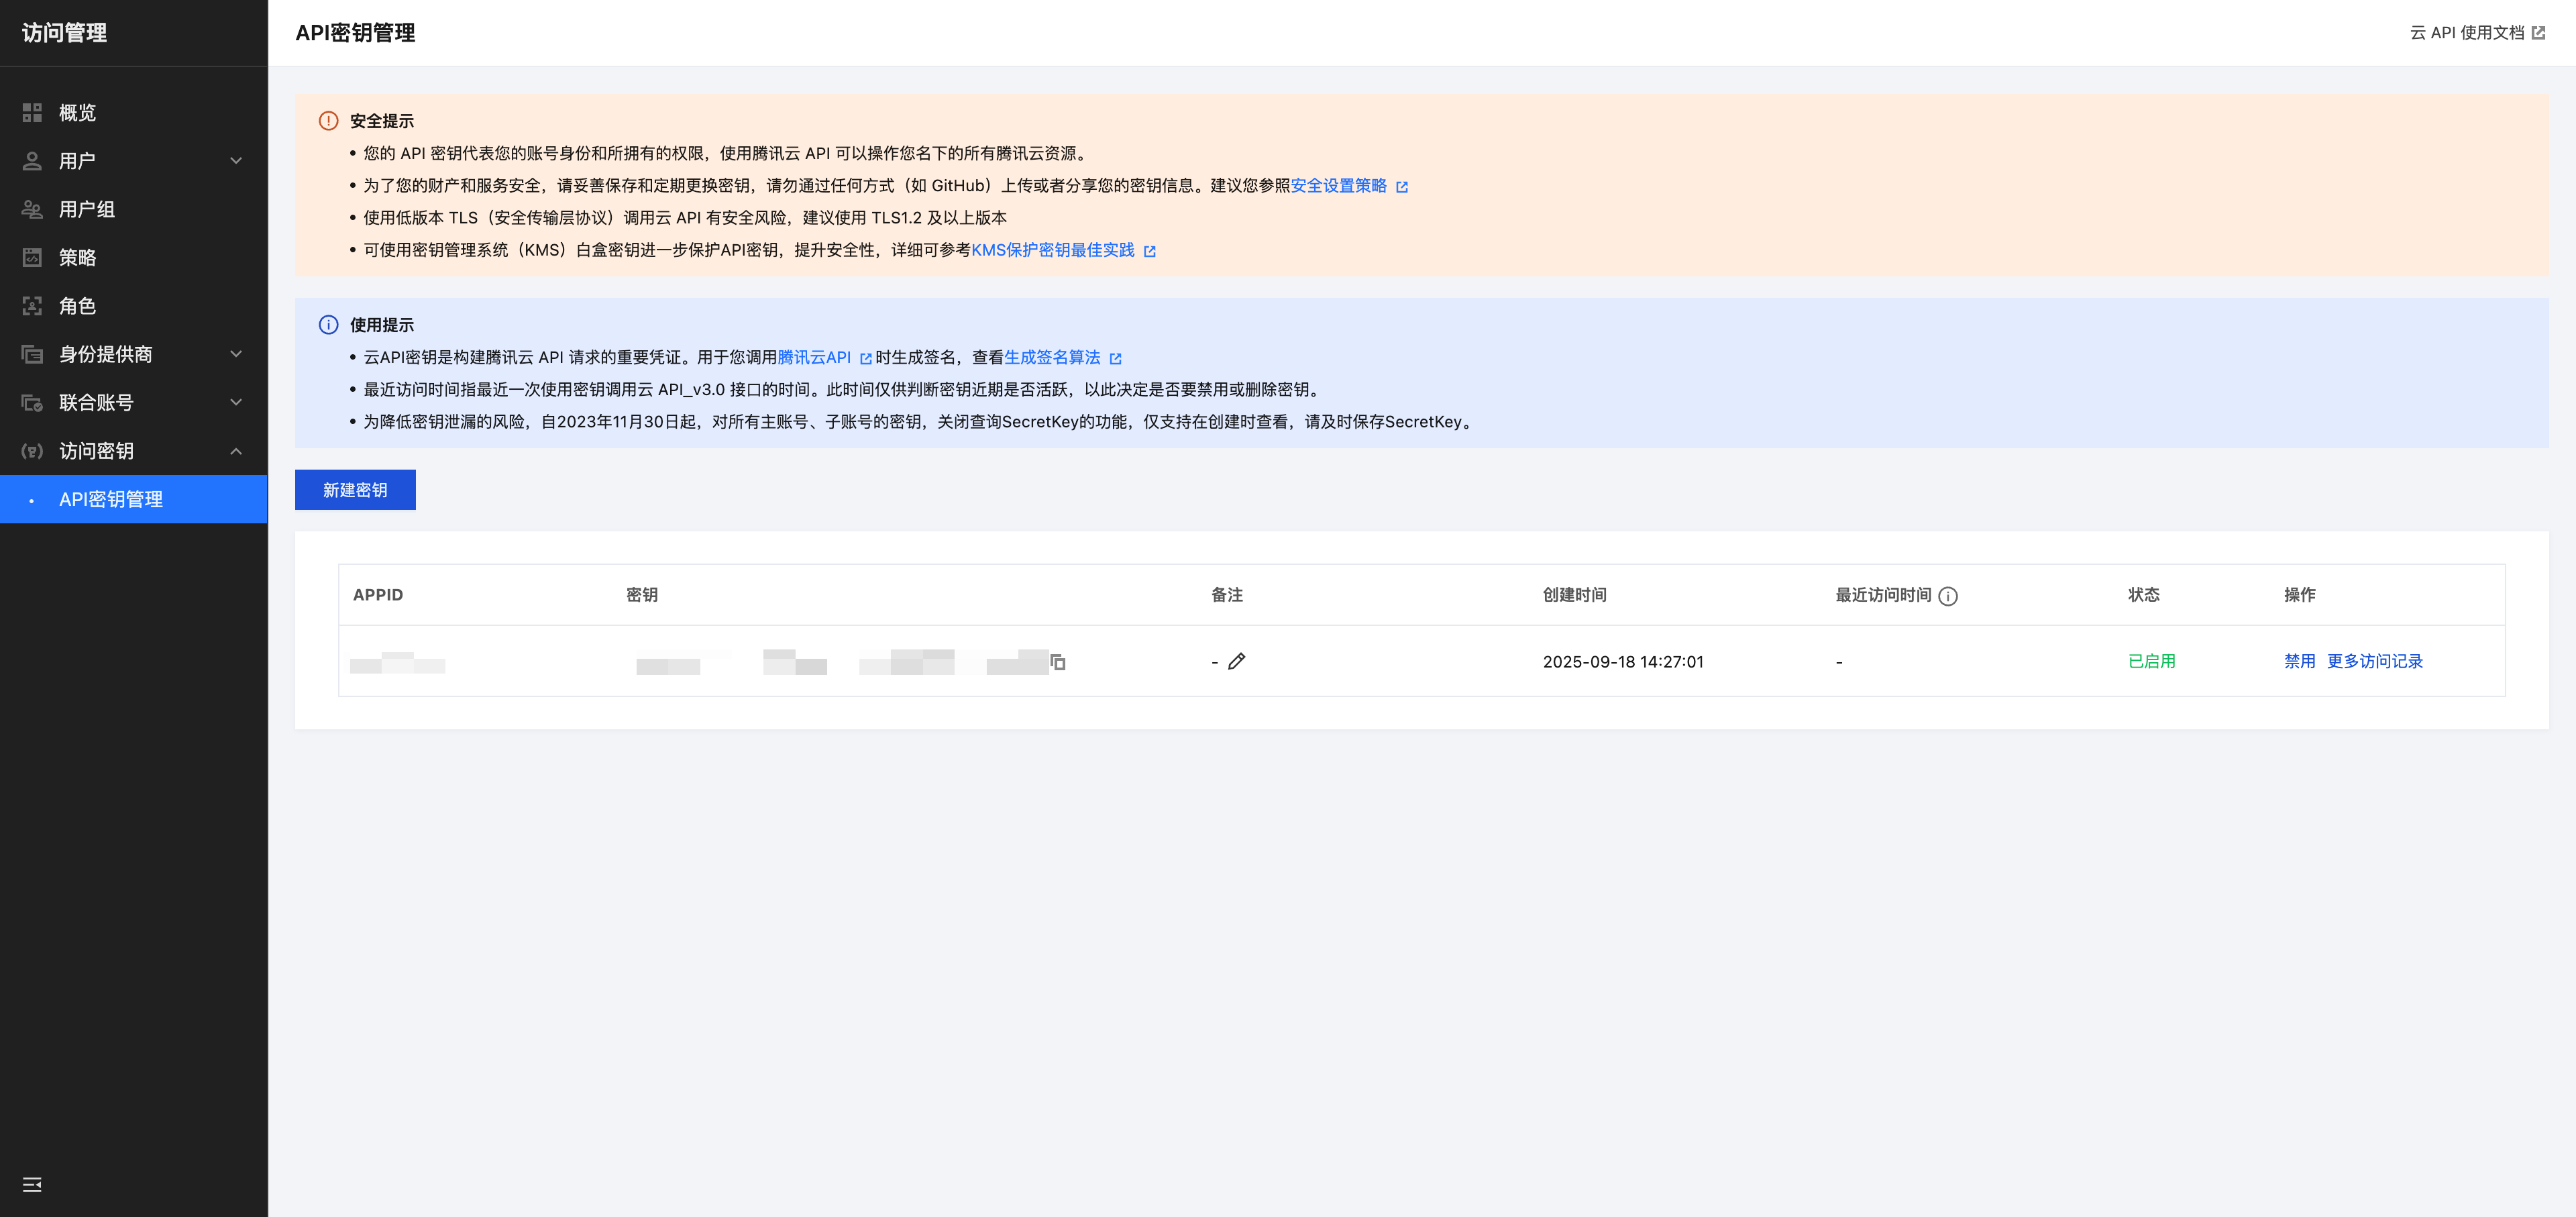Open the KMS保护密钥最佳实践 link
This screenshot has height=1217, width=2576.
[1053, 250]
